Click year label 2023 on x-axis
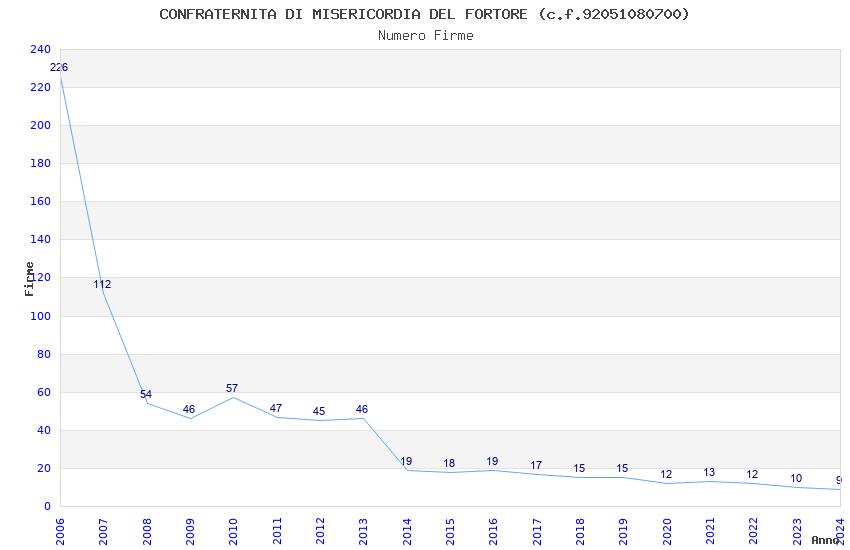This screenshot has width=850, height=550. (x=797, y=531)
